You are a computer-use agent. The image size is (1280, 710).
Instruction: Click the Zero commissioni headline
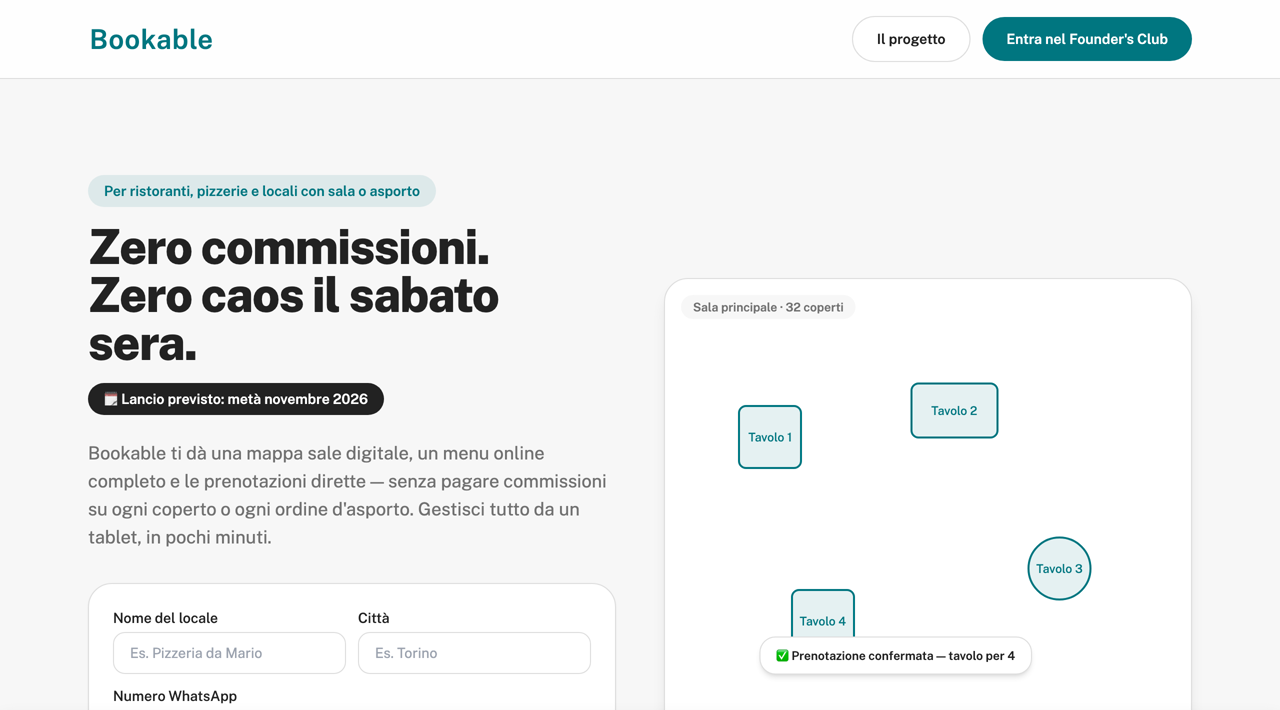click(x=294, y=295)
